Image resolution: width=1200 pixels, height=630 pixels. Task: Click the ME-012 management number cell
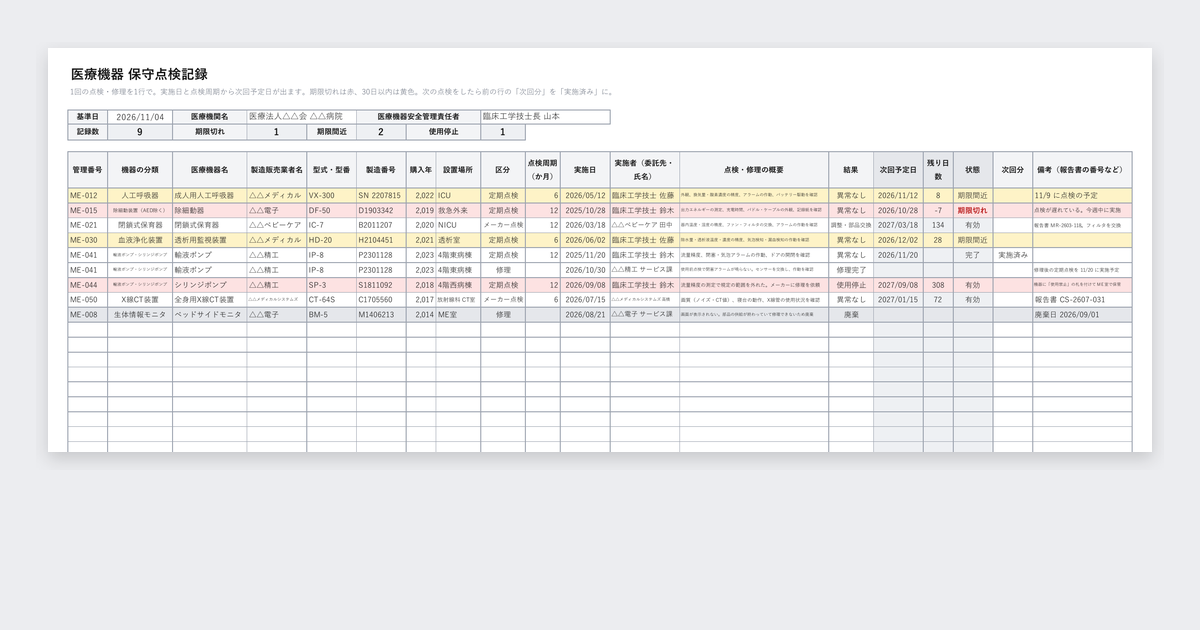(88, 196)
